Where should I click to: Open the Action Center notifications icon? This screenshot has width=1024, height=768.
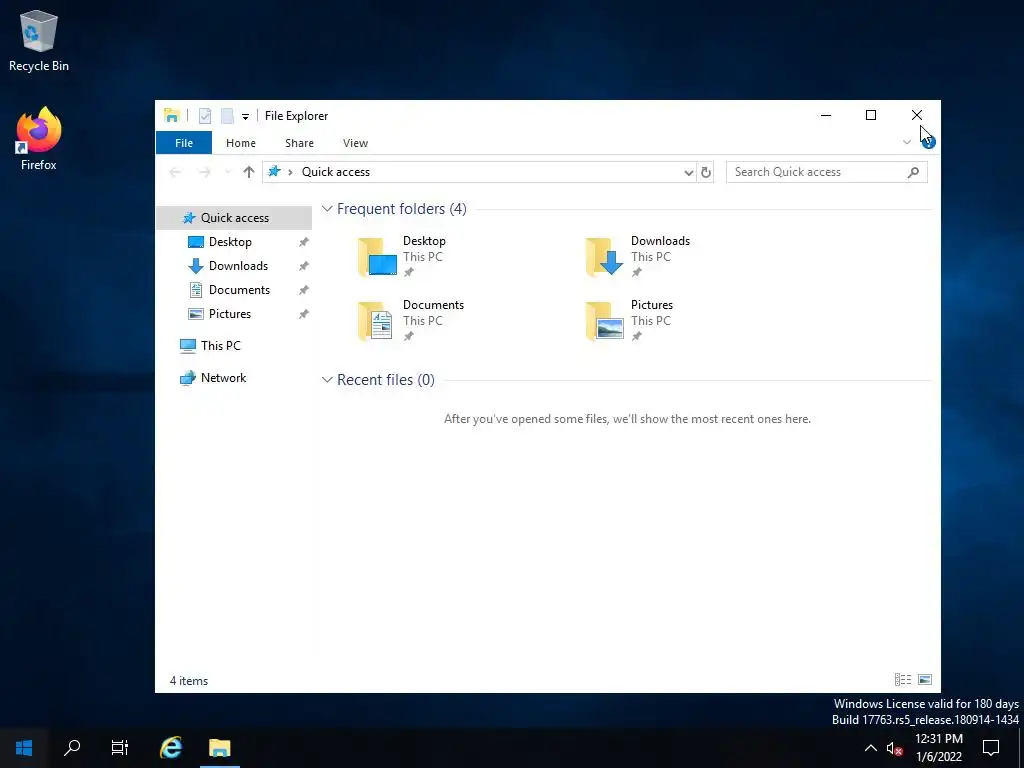[x=991, y=748]
